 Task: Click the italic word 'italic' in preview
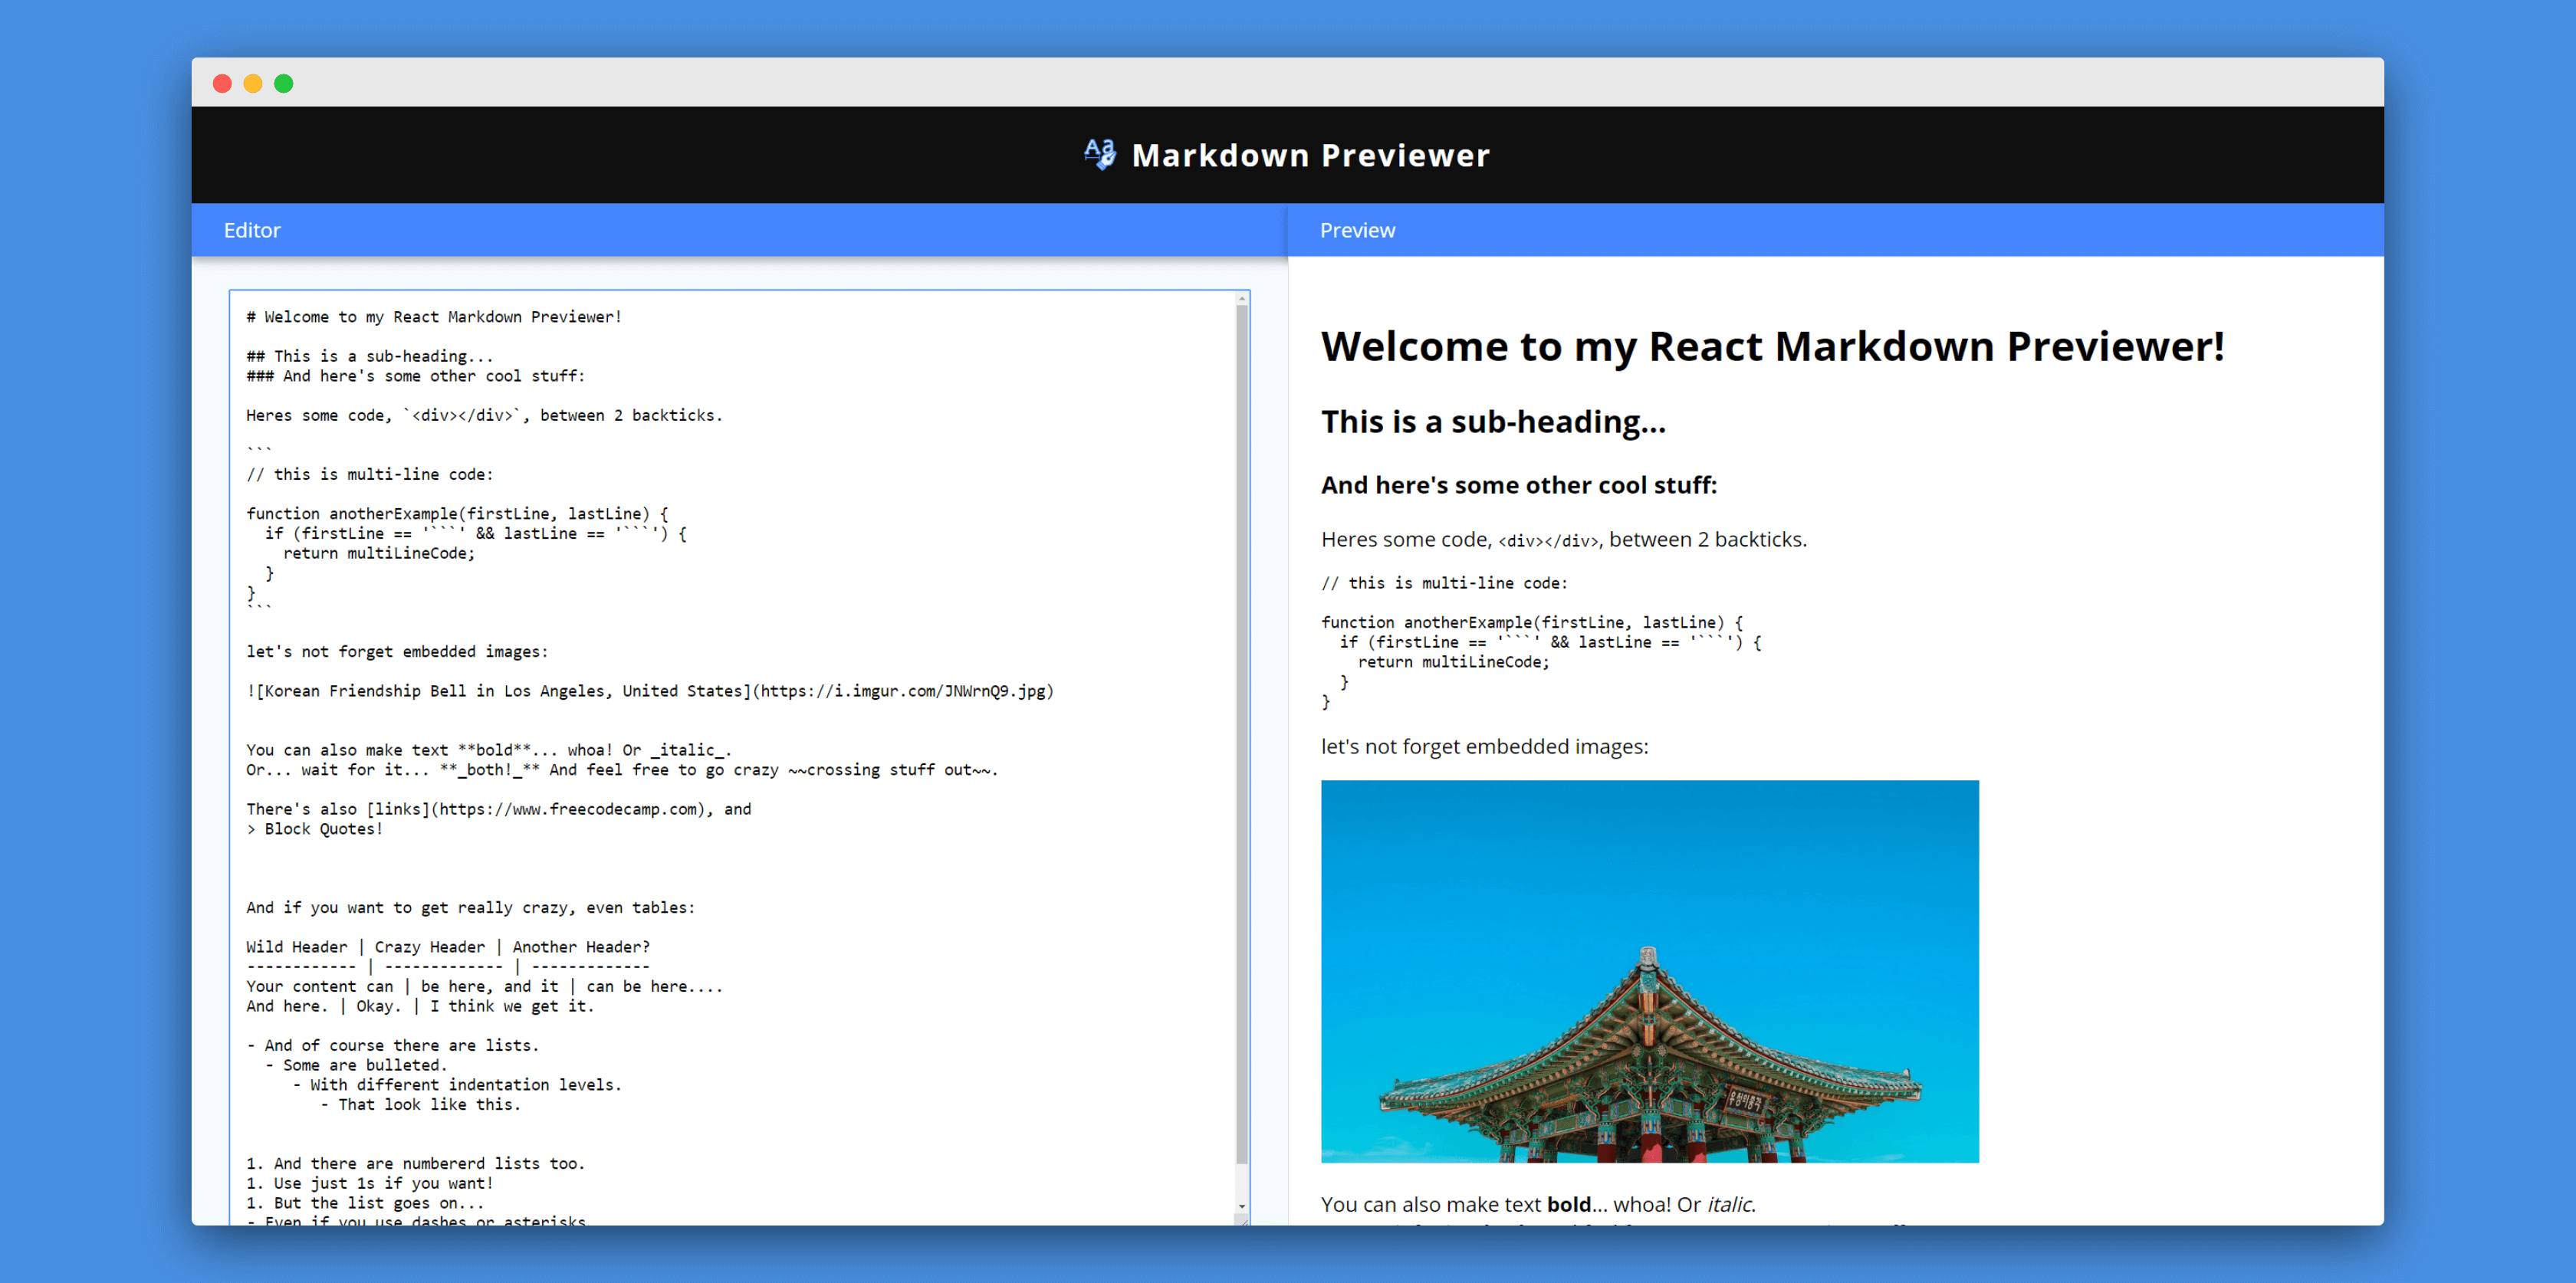[x=1730, y=1204]
